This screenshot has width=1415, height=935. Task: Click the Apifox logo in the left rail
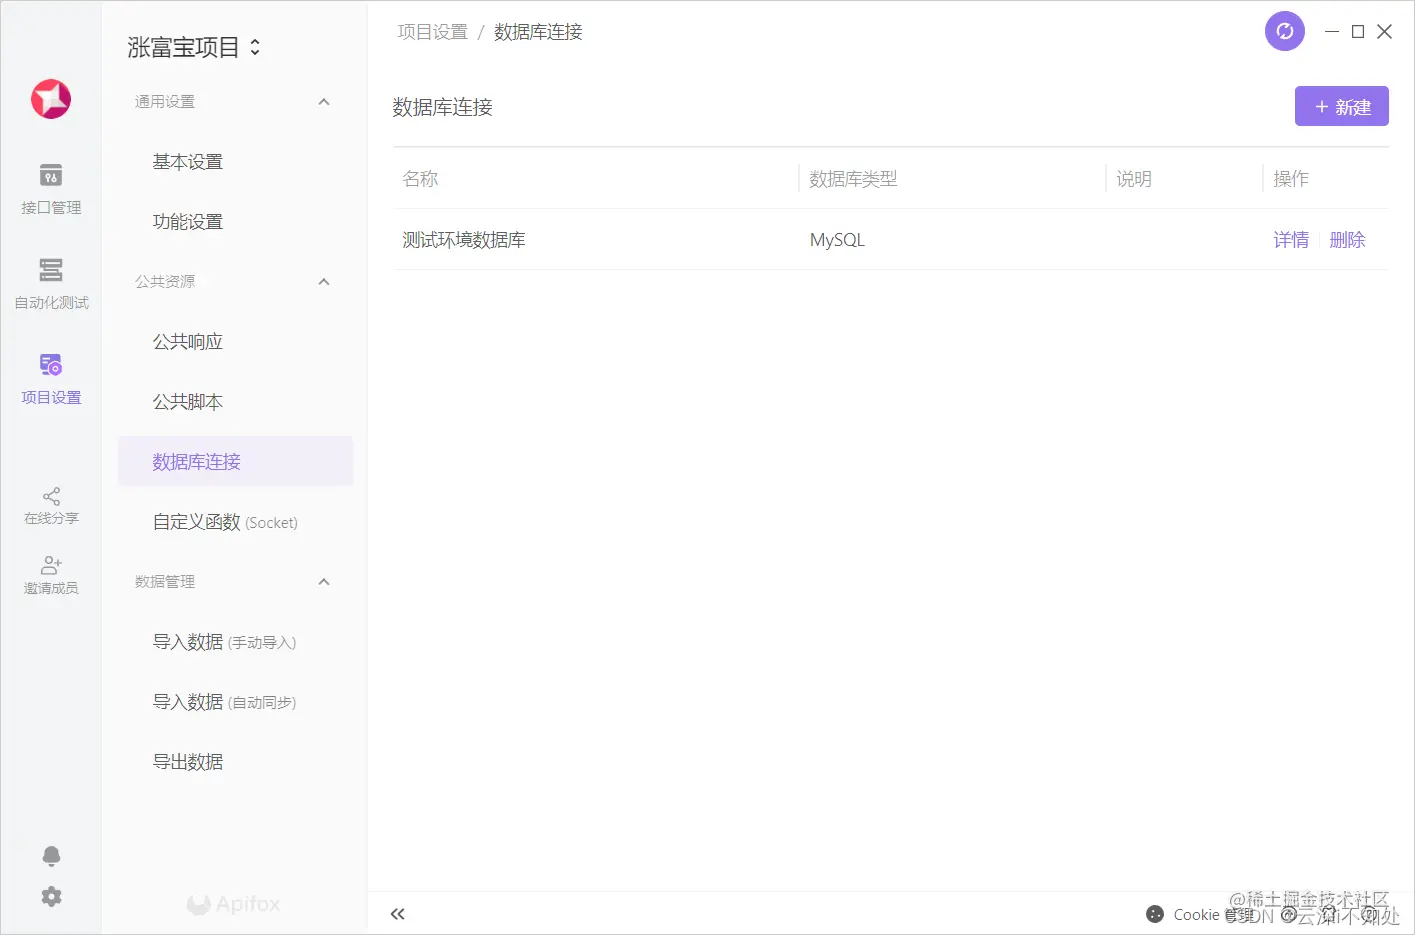(x=51, y=99)
